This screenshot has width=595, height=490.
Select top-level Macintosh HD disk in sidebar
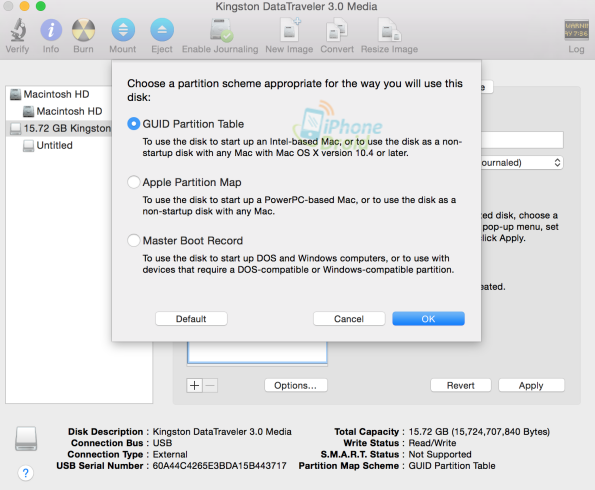point(59,94)
